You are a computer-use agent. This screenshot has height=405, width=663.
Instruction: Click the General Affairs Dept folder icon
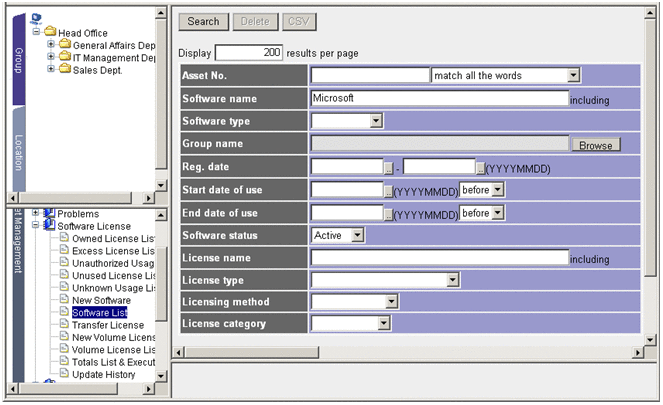(65, 44)
